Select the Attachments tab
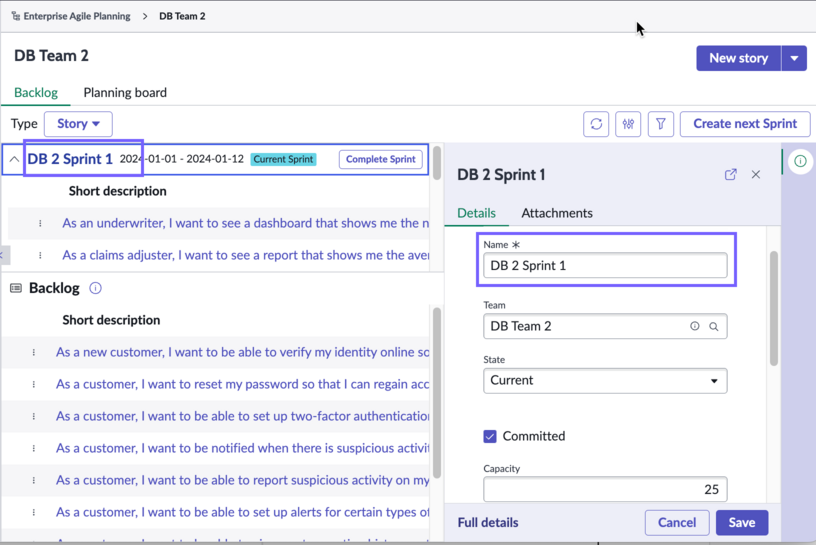Image resolution: width=816 pixels, height=545 pixels. [557, 213]
